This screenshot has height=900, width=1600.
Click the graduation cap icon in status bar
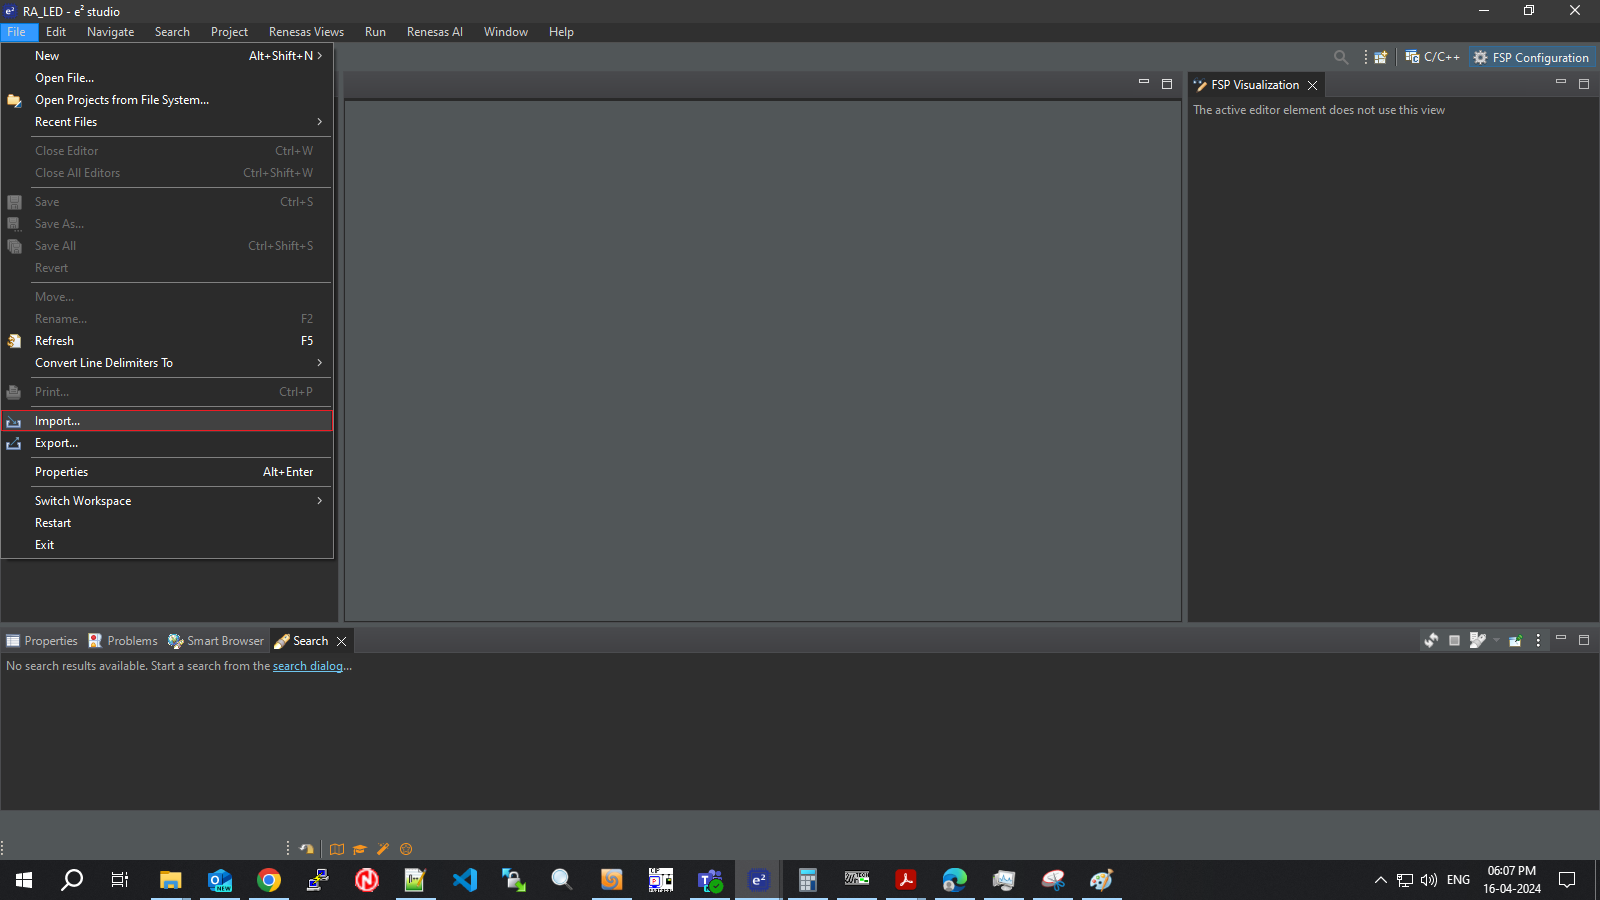tap(360, 849)
